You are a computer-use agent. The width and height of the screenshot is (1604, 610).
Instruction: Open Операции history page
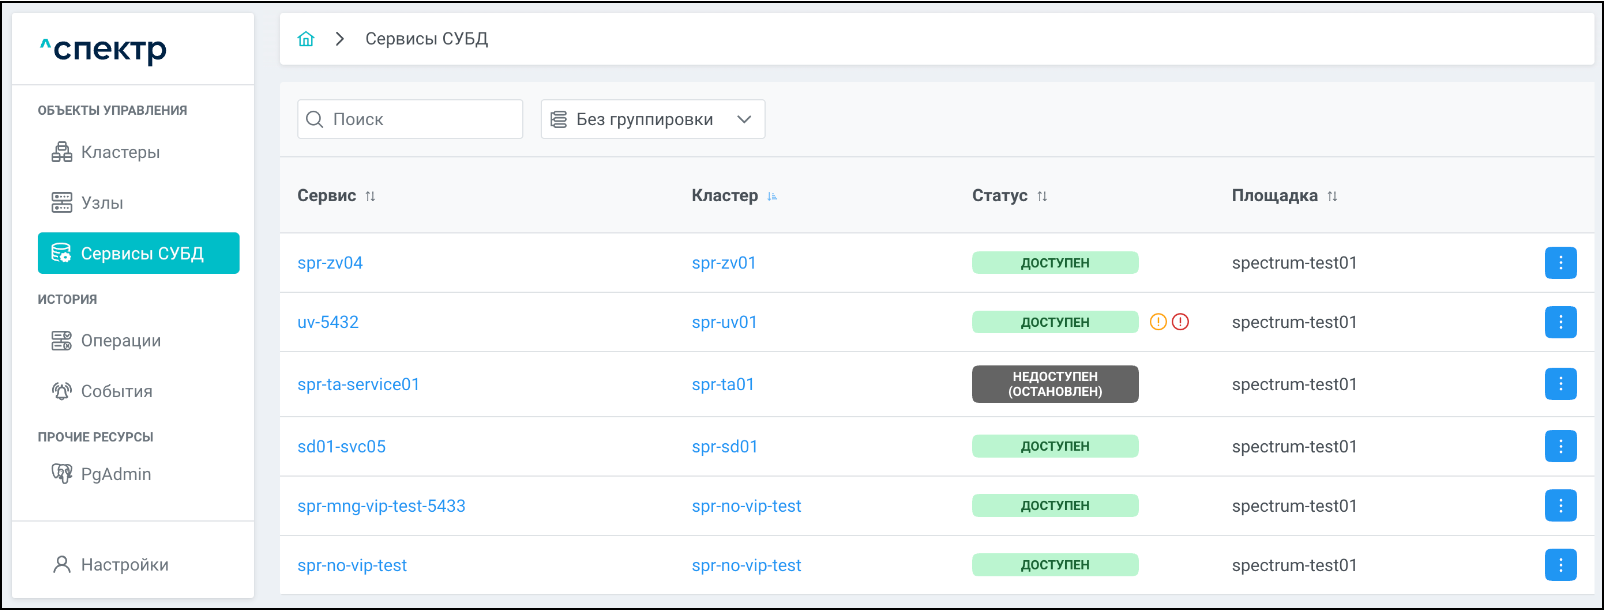[120, 341]
